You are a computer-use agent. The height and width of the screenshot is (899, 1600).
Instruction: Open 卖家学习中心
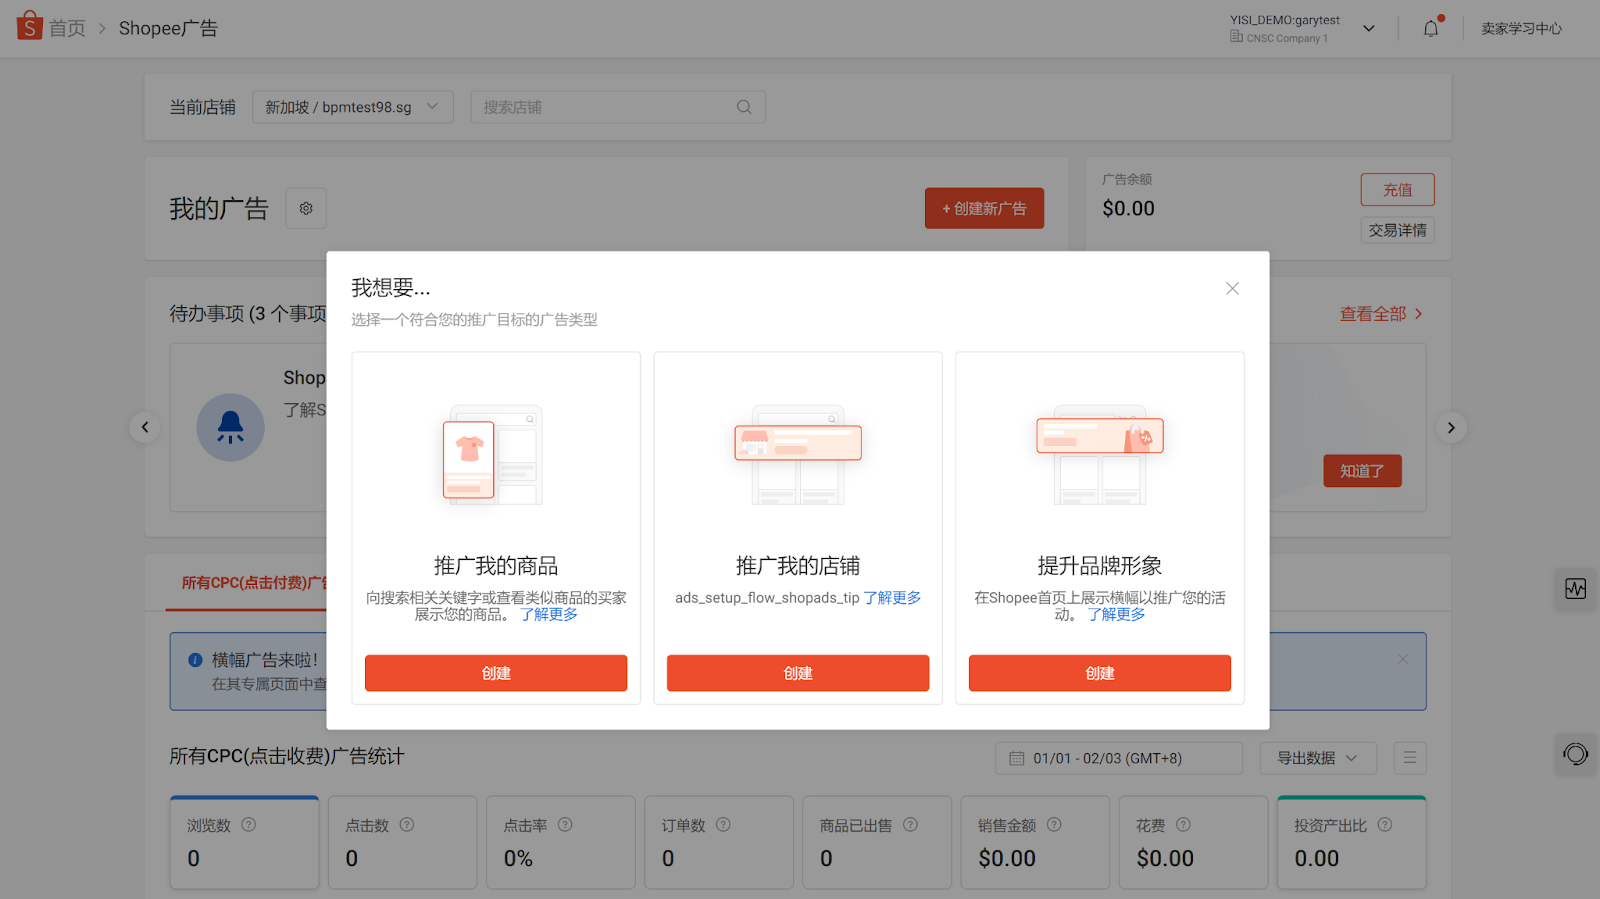click(1521, 28)
